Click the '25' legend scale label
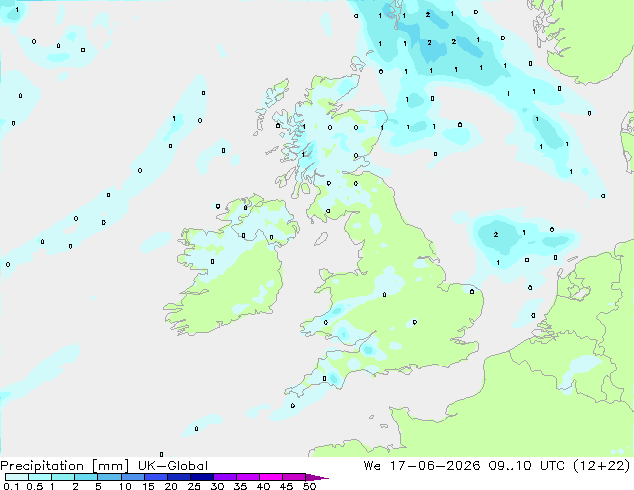 pyautogui.click(x=194, y=486)
